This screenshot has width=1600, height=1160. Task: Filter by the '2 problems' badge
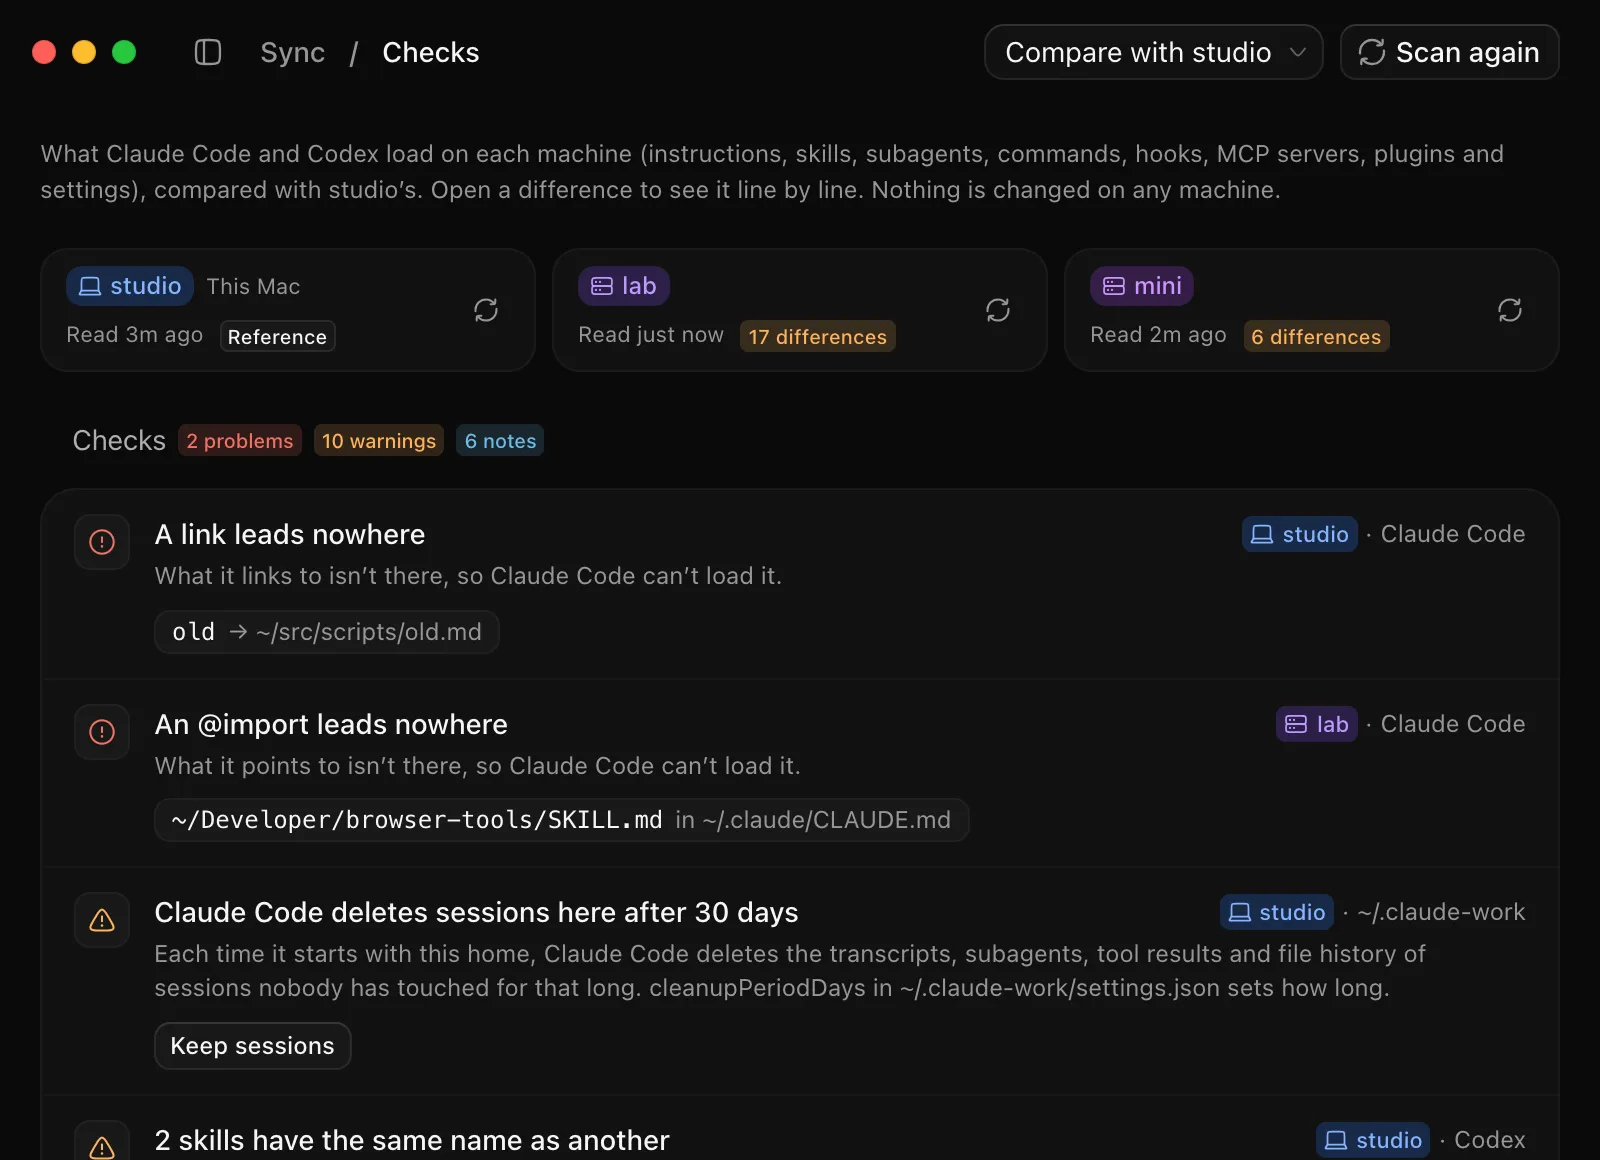[x=240, y=441]
